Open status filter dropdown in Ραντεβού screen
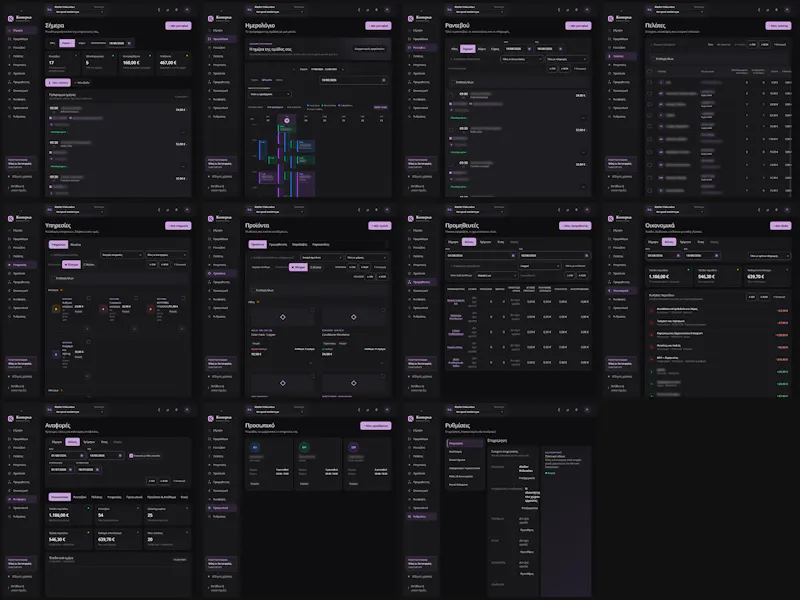Image resolution: width=800 pixels, height=600 pixels. 521,59
